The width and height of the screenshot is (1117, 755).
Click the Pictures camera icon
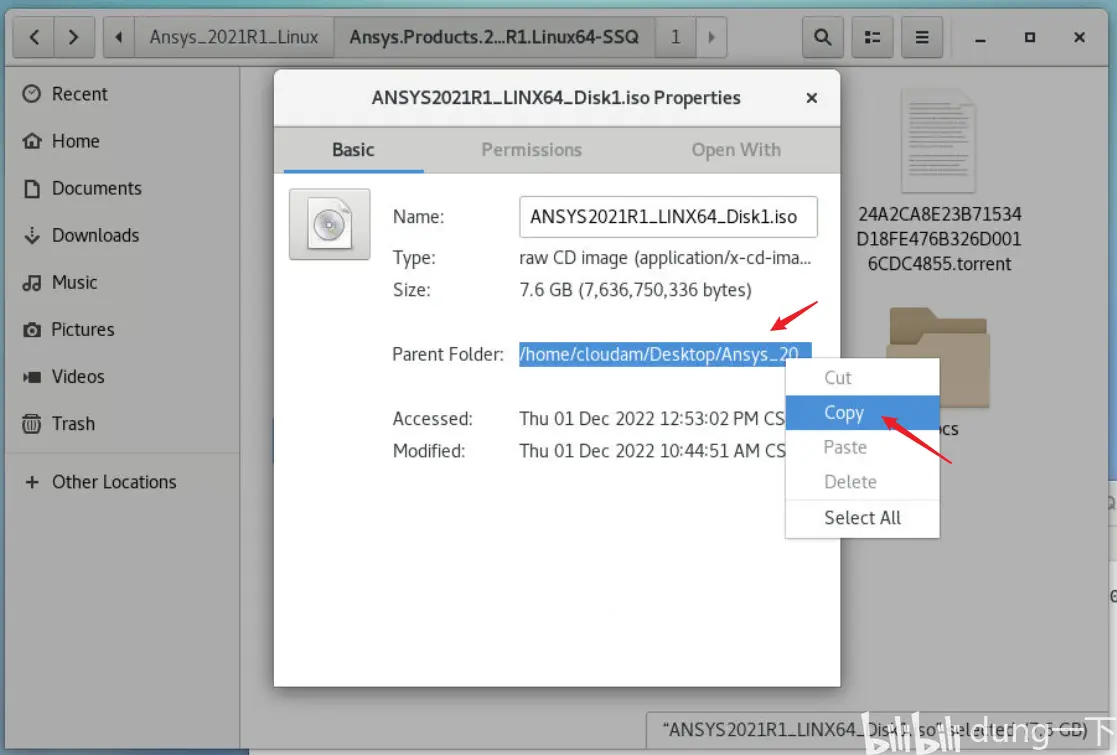[x=31, y=330]
